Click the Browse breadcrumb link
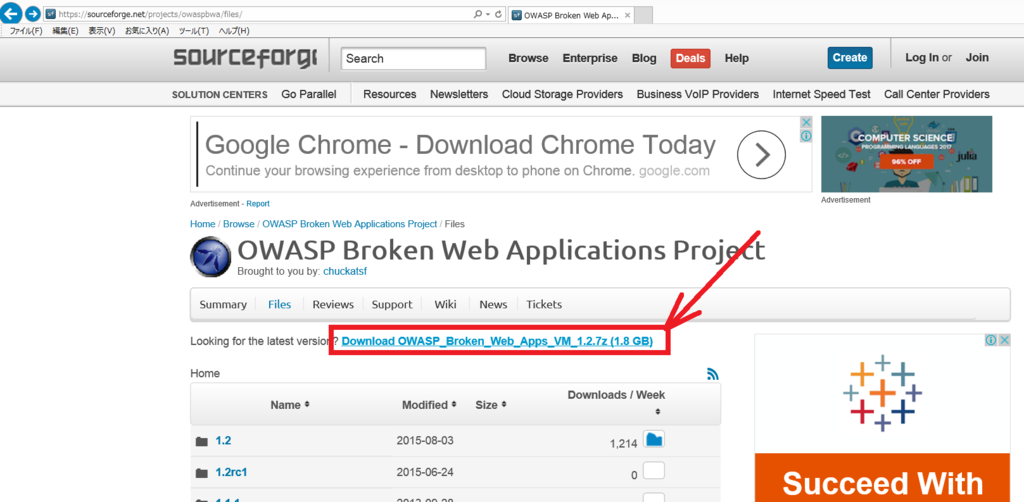The height and width of the screenshot is (502, 1024). (239, 224)
